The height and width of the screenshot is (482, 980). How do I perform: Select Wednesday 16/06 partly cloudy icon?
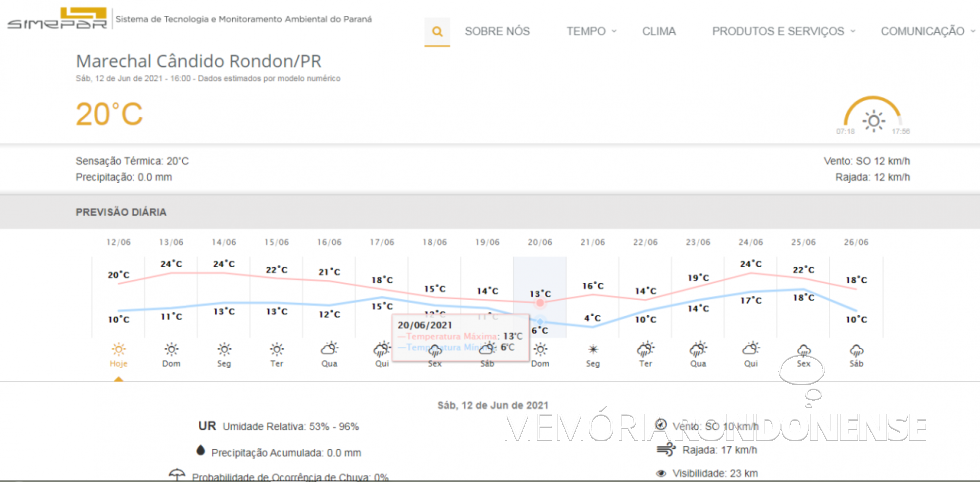coord(329,349)
